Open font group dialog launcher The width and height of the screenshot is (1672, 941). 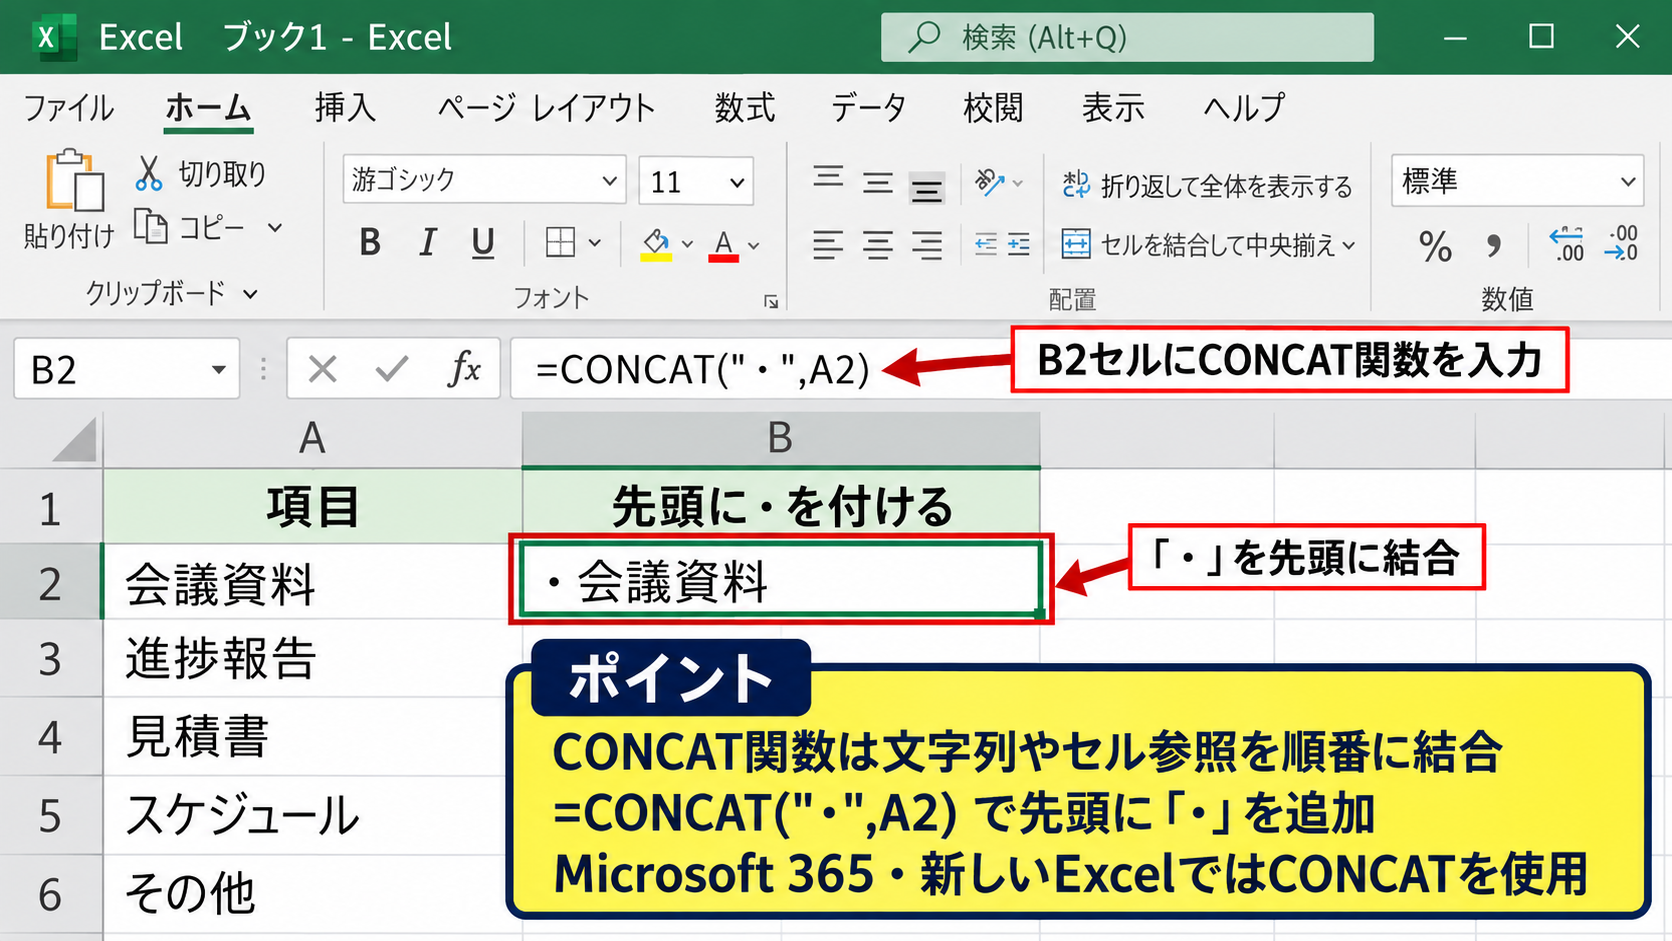click(771, 301)
